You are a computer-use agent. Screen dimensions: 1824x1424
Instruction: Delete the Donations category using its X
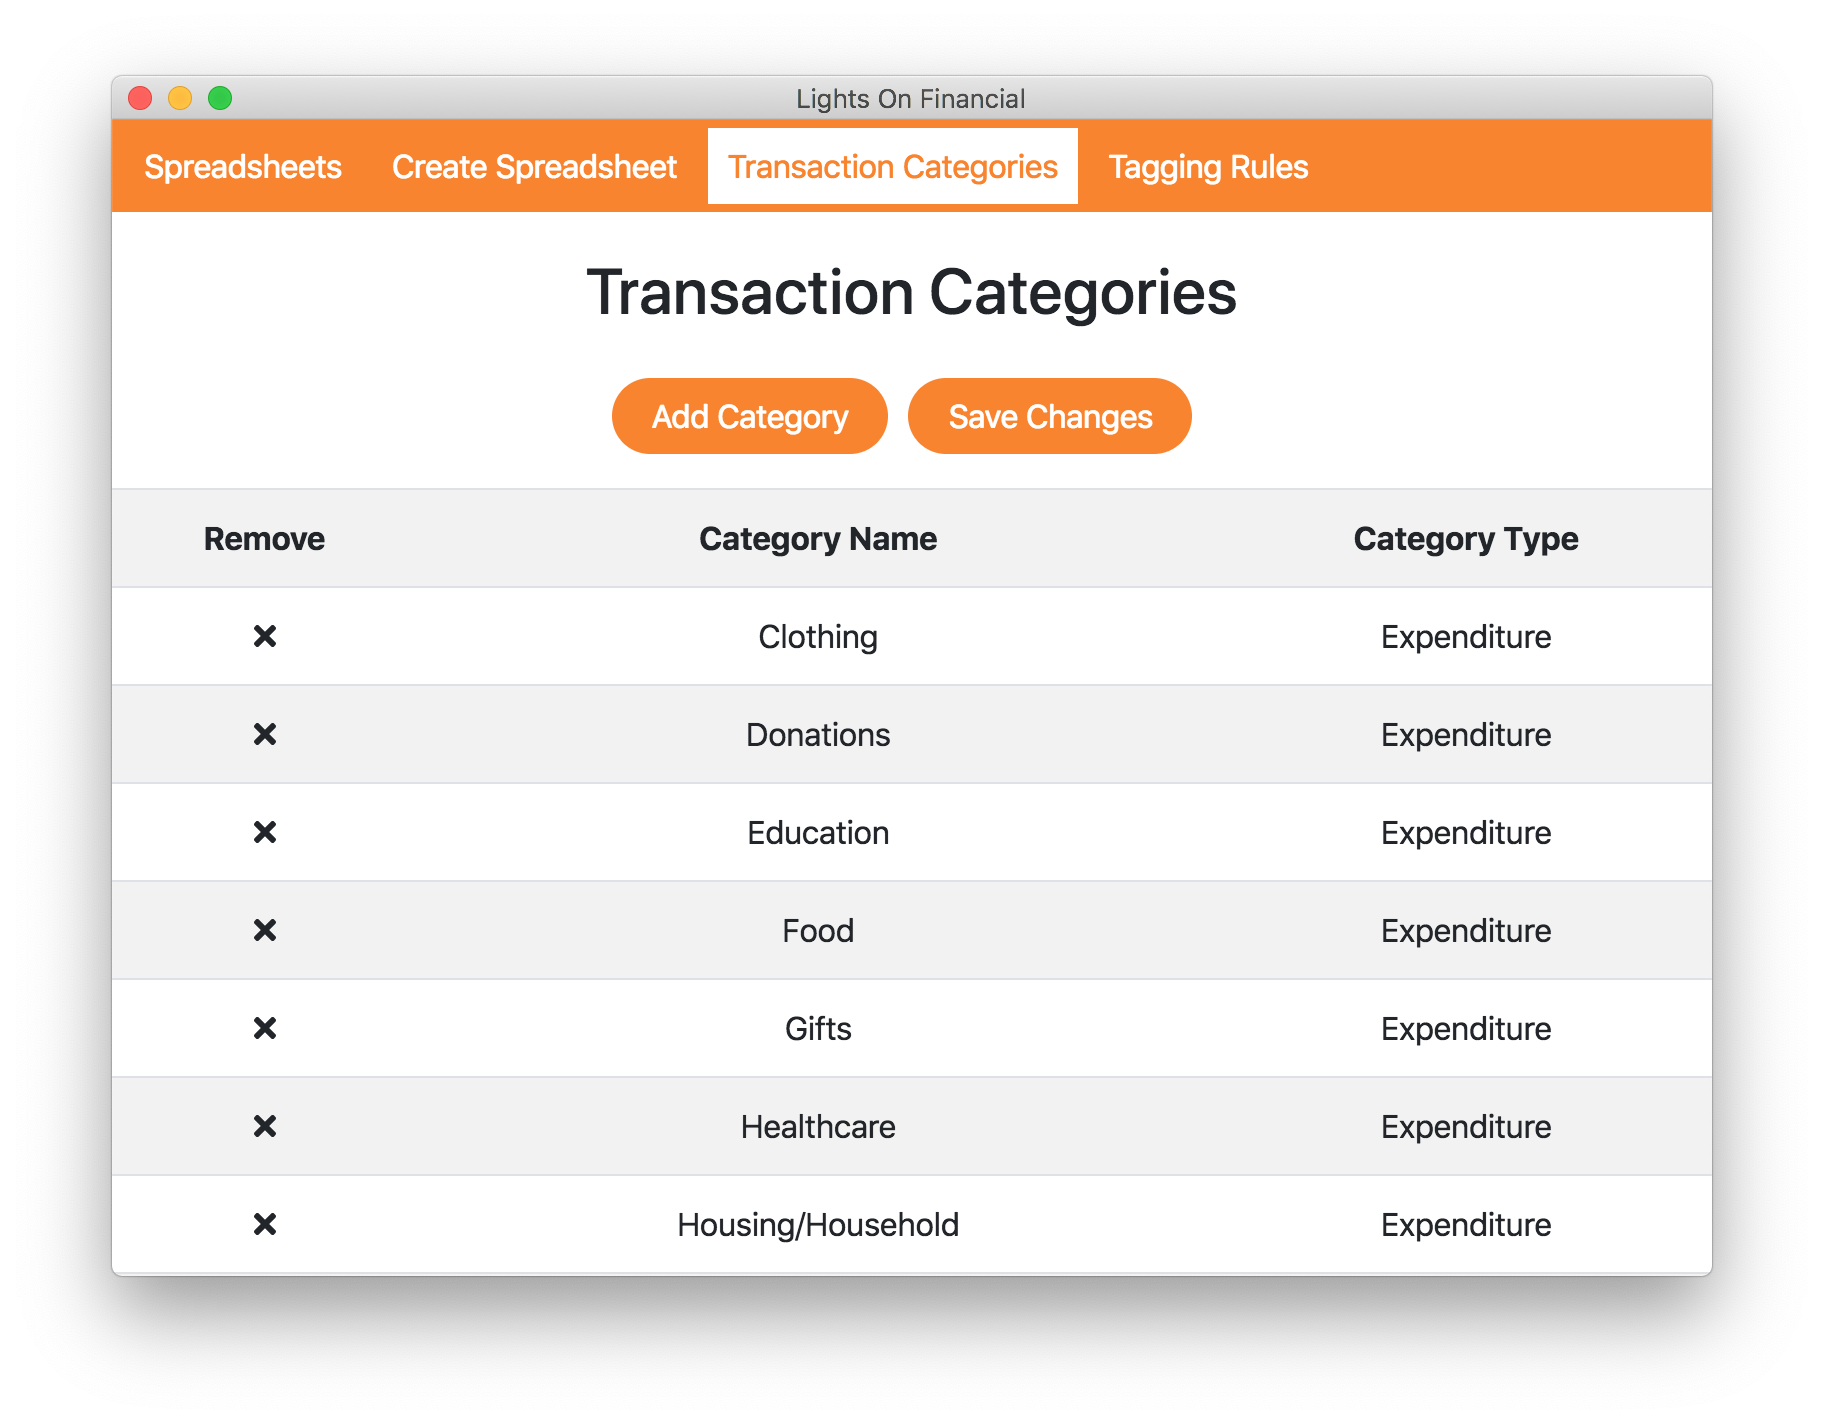coord(264,734)
